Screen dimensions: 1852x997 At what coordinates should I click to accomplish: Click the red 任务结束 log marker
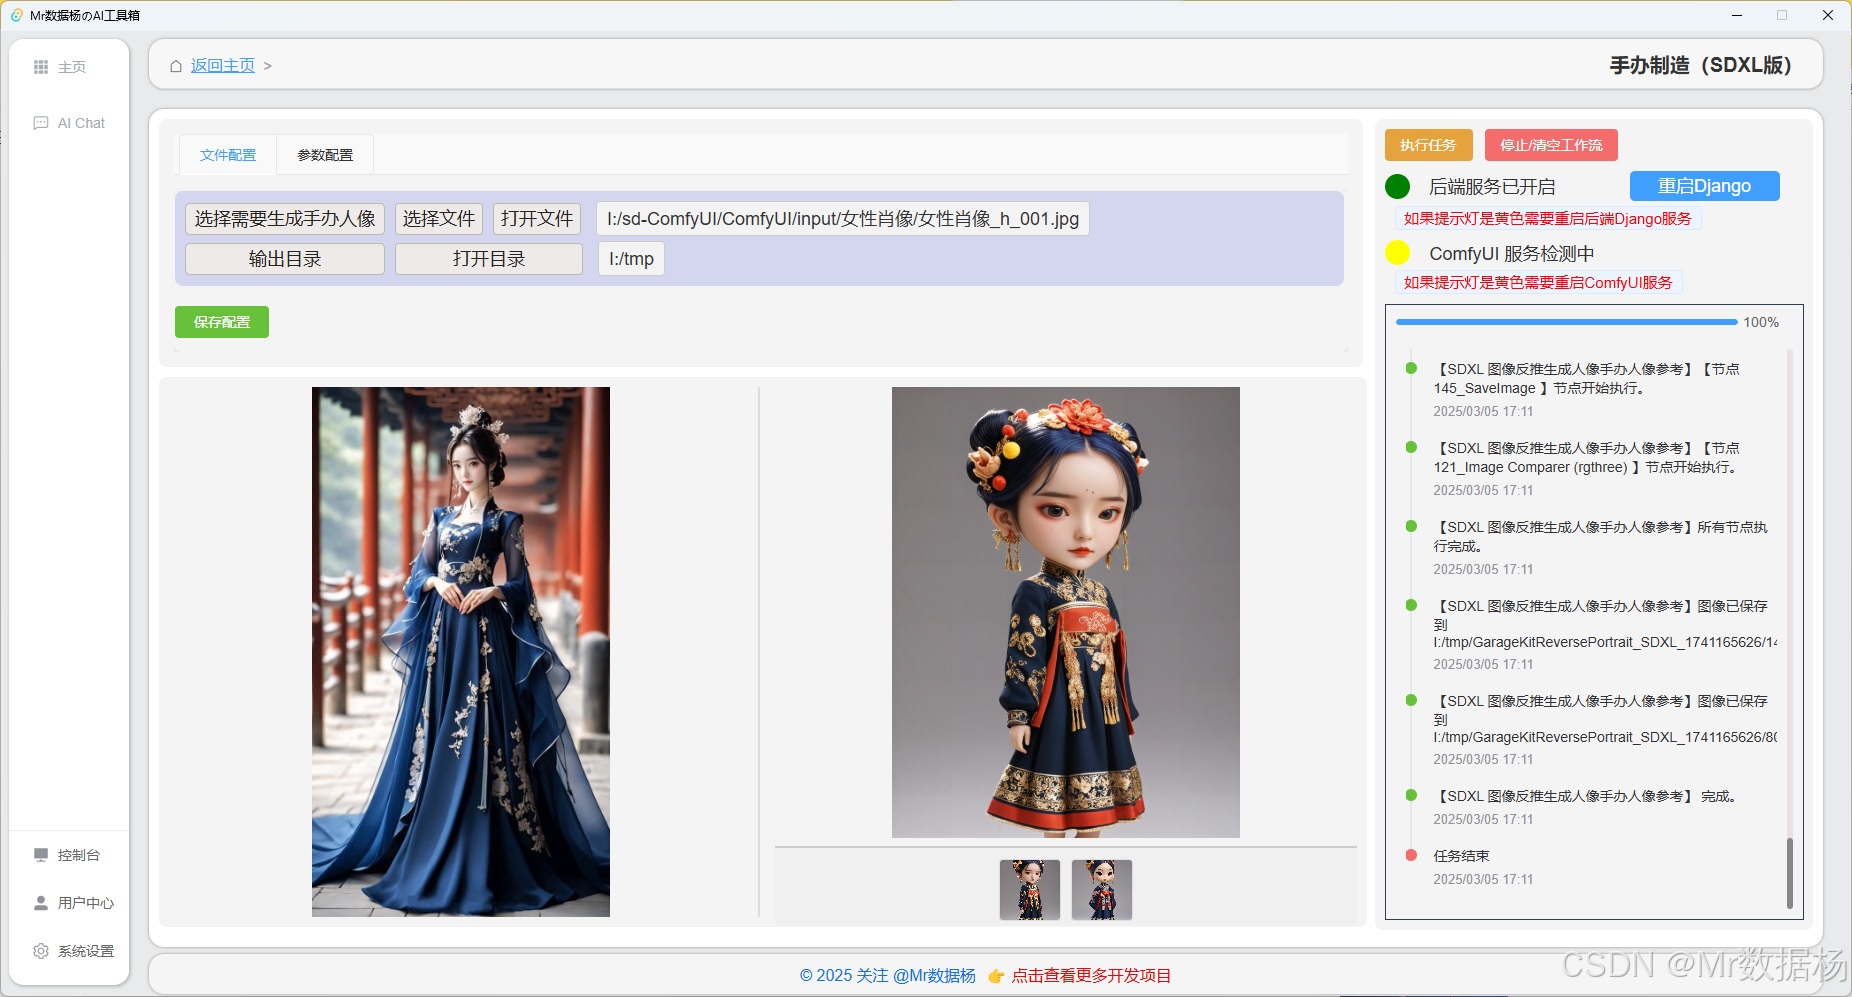click(1411, 855)
